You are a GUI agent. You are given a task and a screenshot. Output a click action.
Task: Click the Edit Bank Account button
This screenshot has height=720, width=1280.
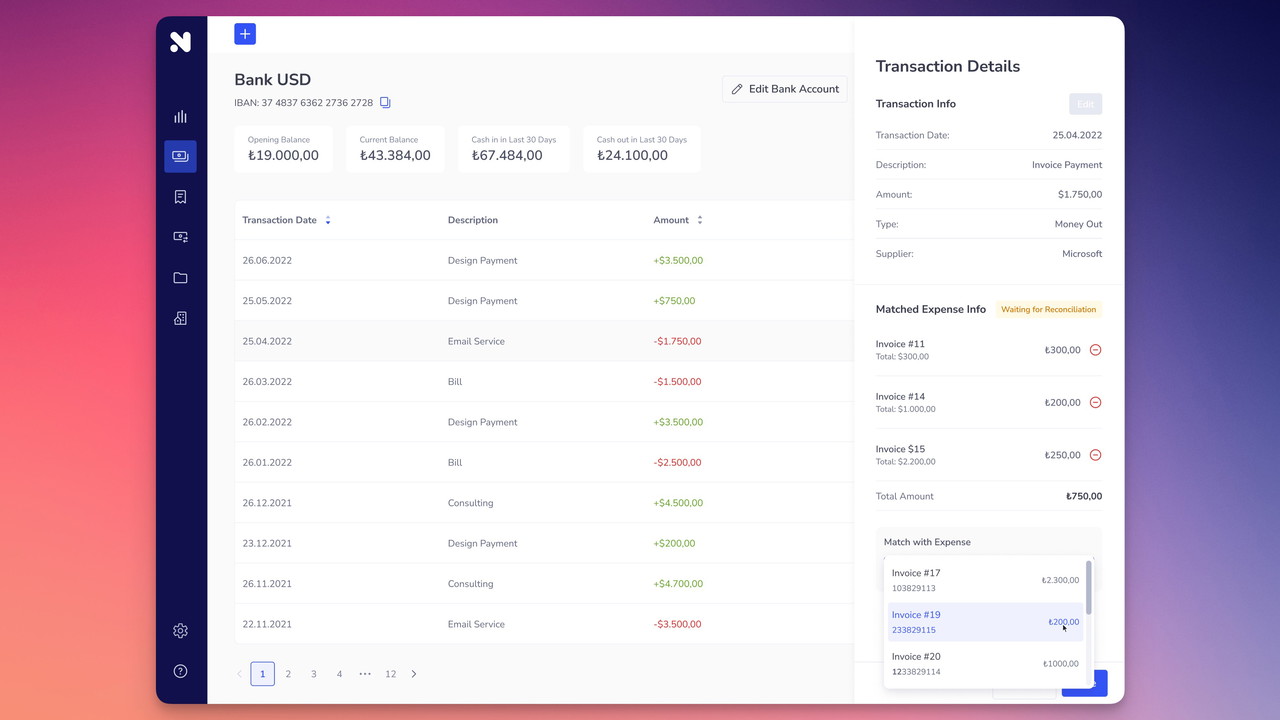[784, 89]
